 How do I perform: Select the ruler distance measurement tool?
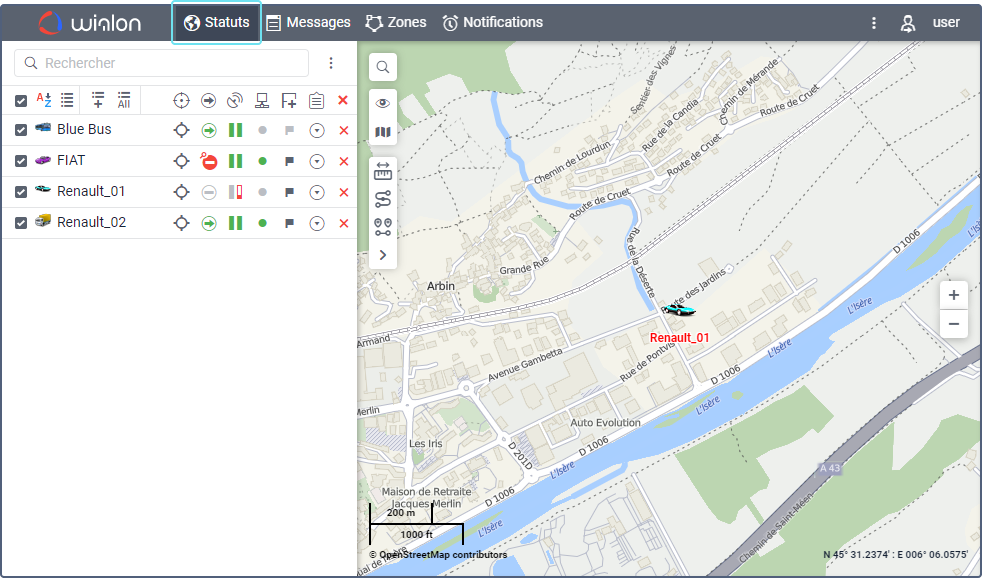pos(383,172)
